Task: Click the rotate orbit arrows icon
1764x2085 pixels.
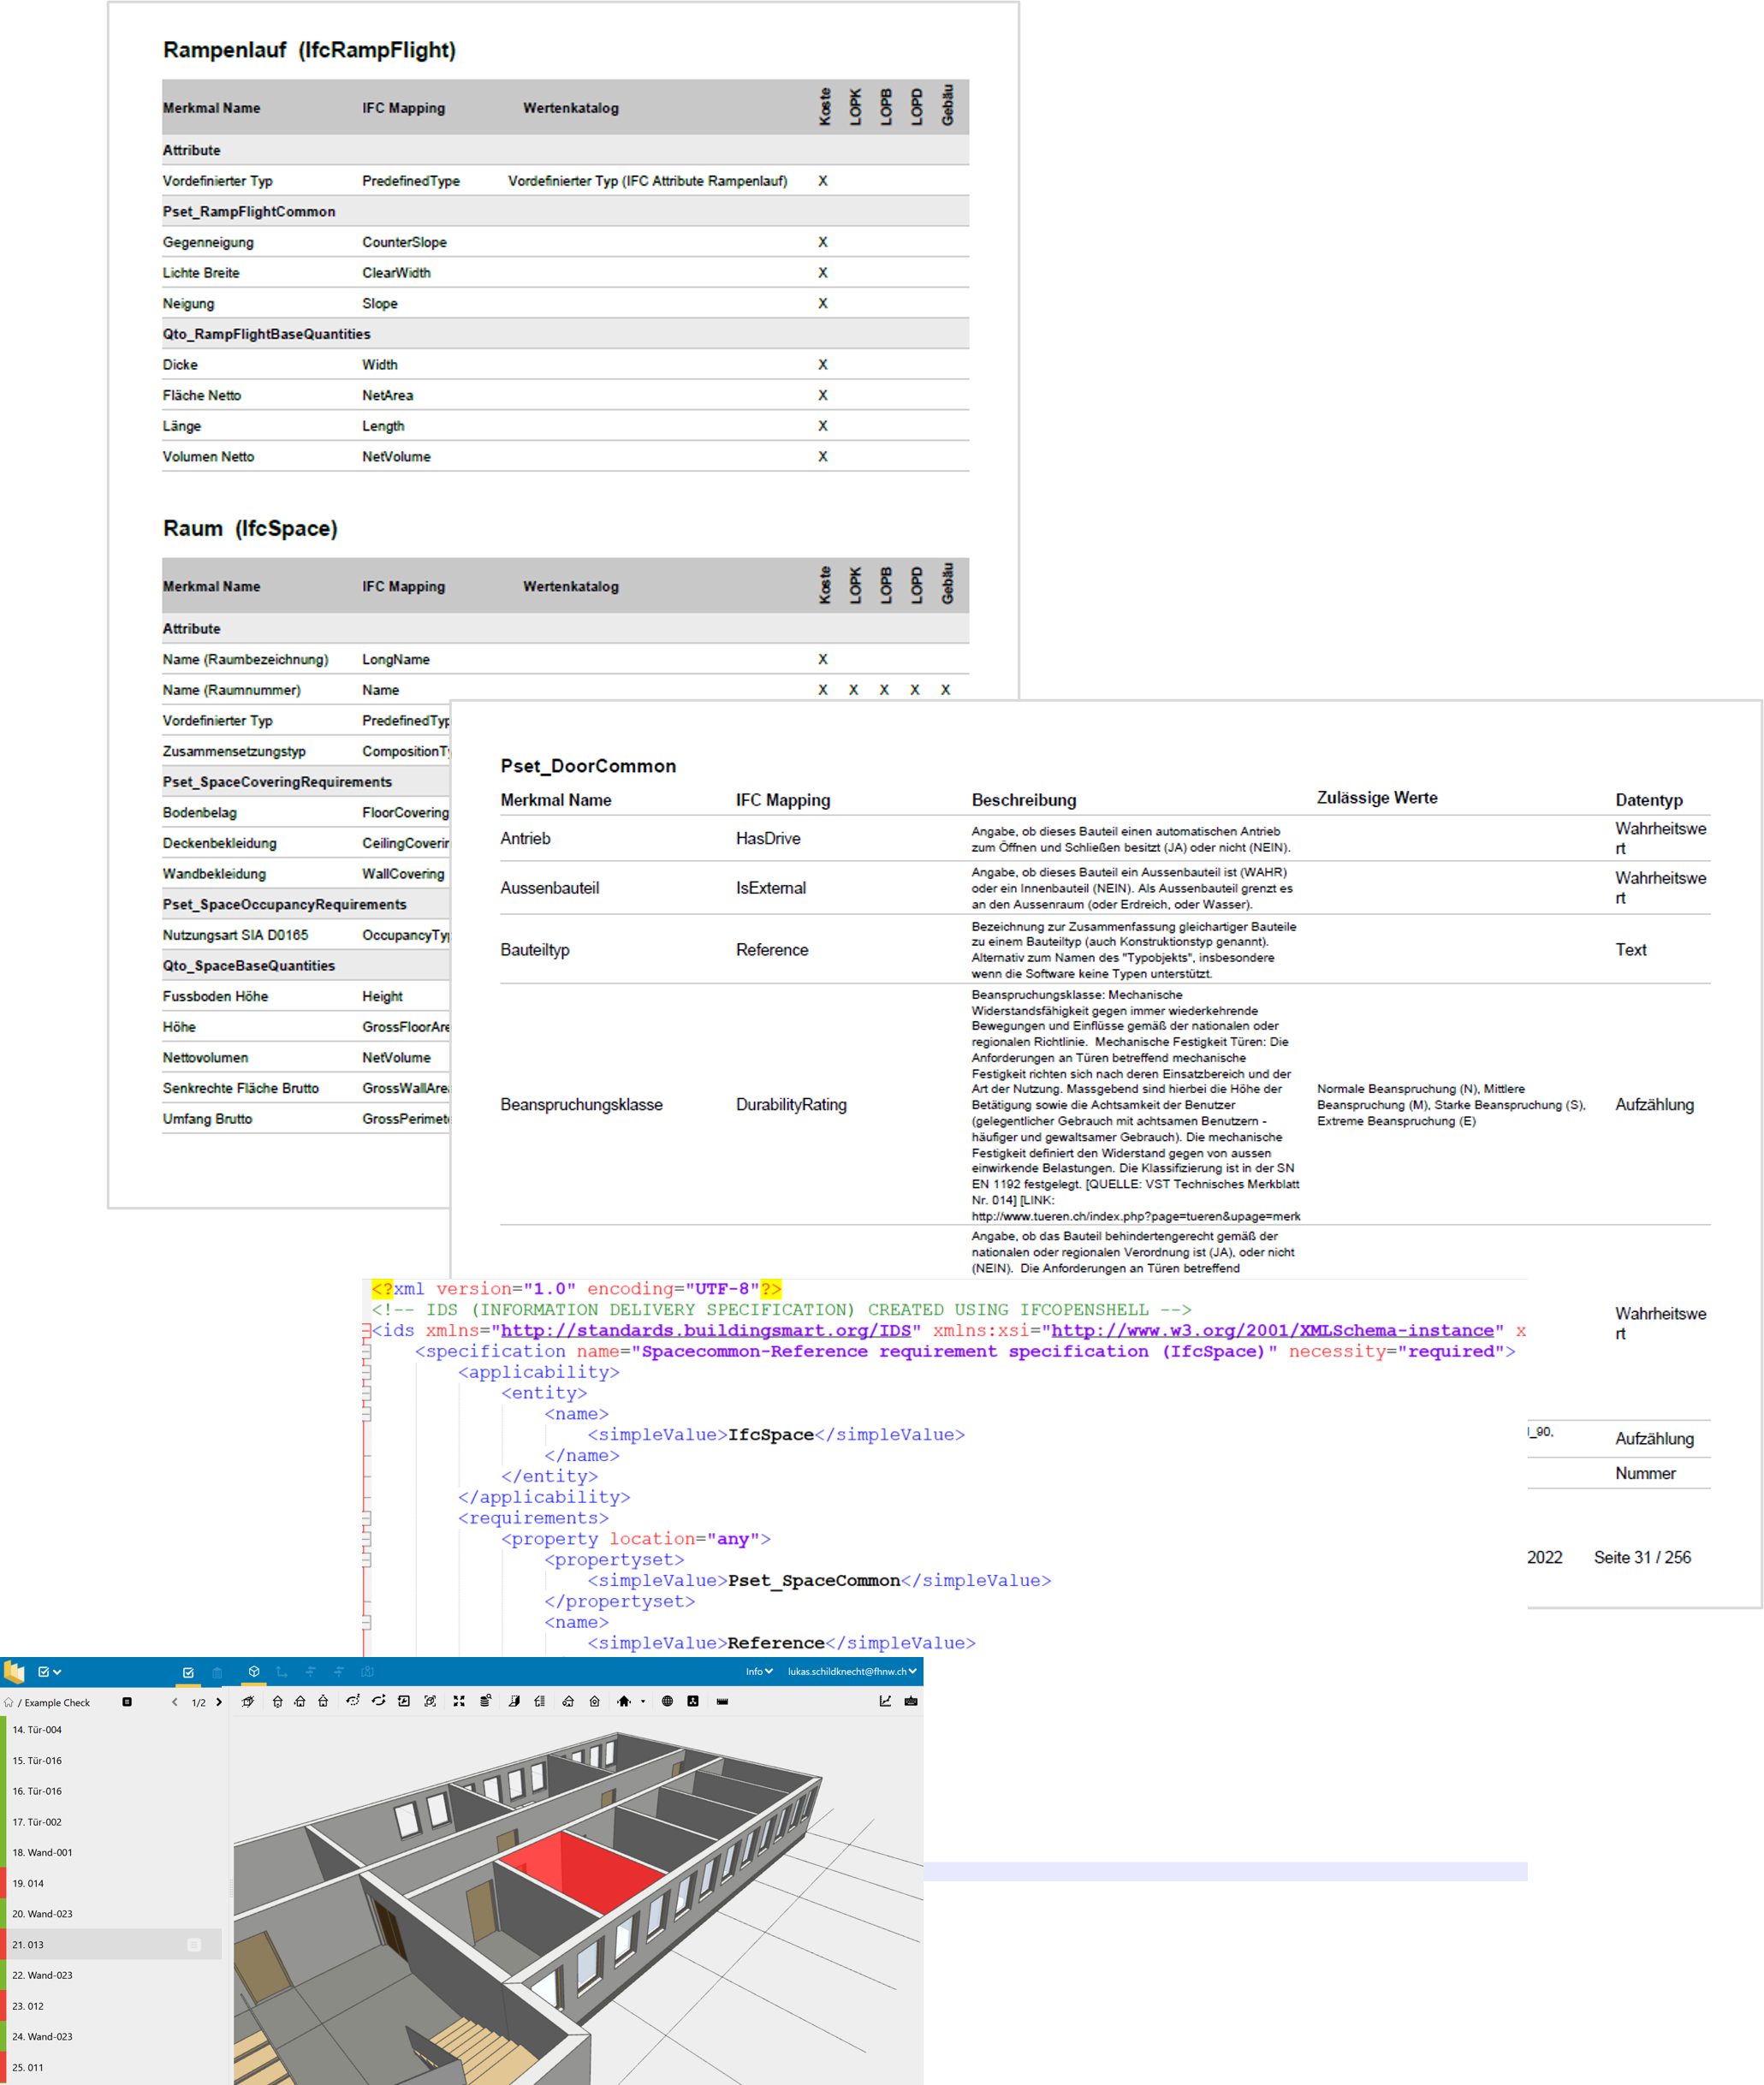Action: tap(379, 1701)
